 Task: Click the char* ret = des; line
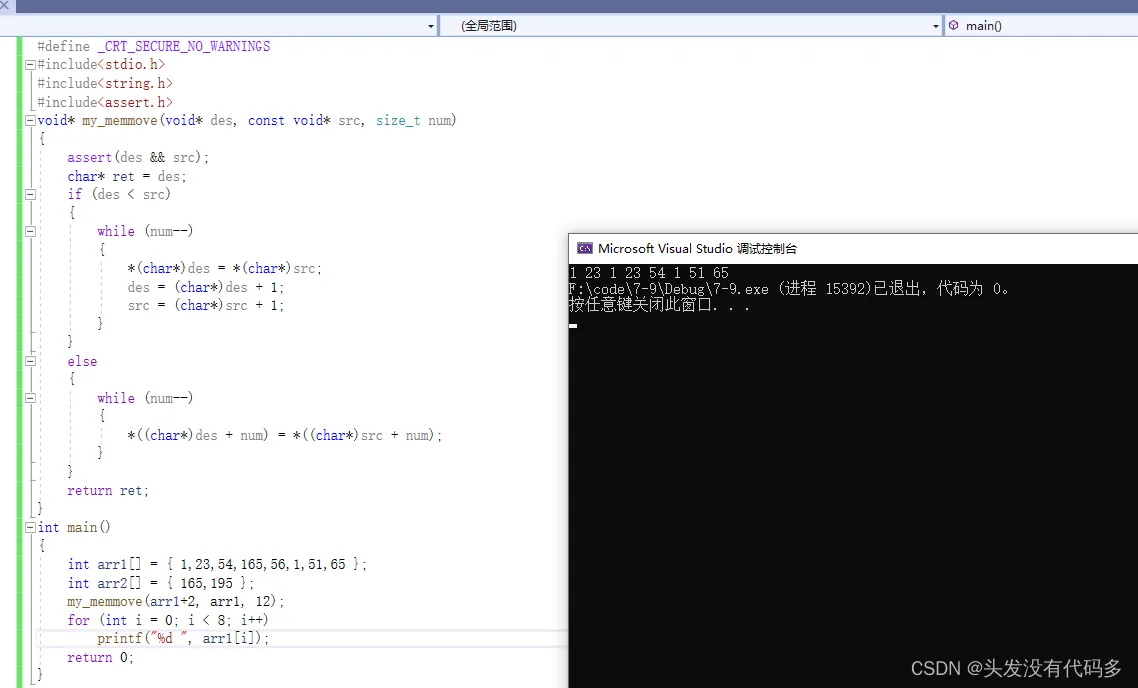coord(127,176)
